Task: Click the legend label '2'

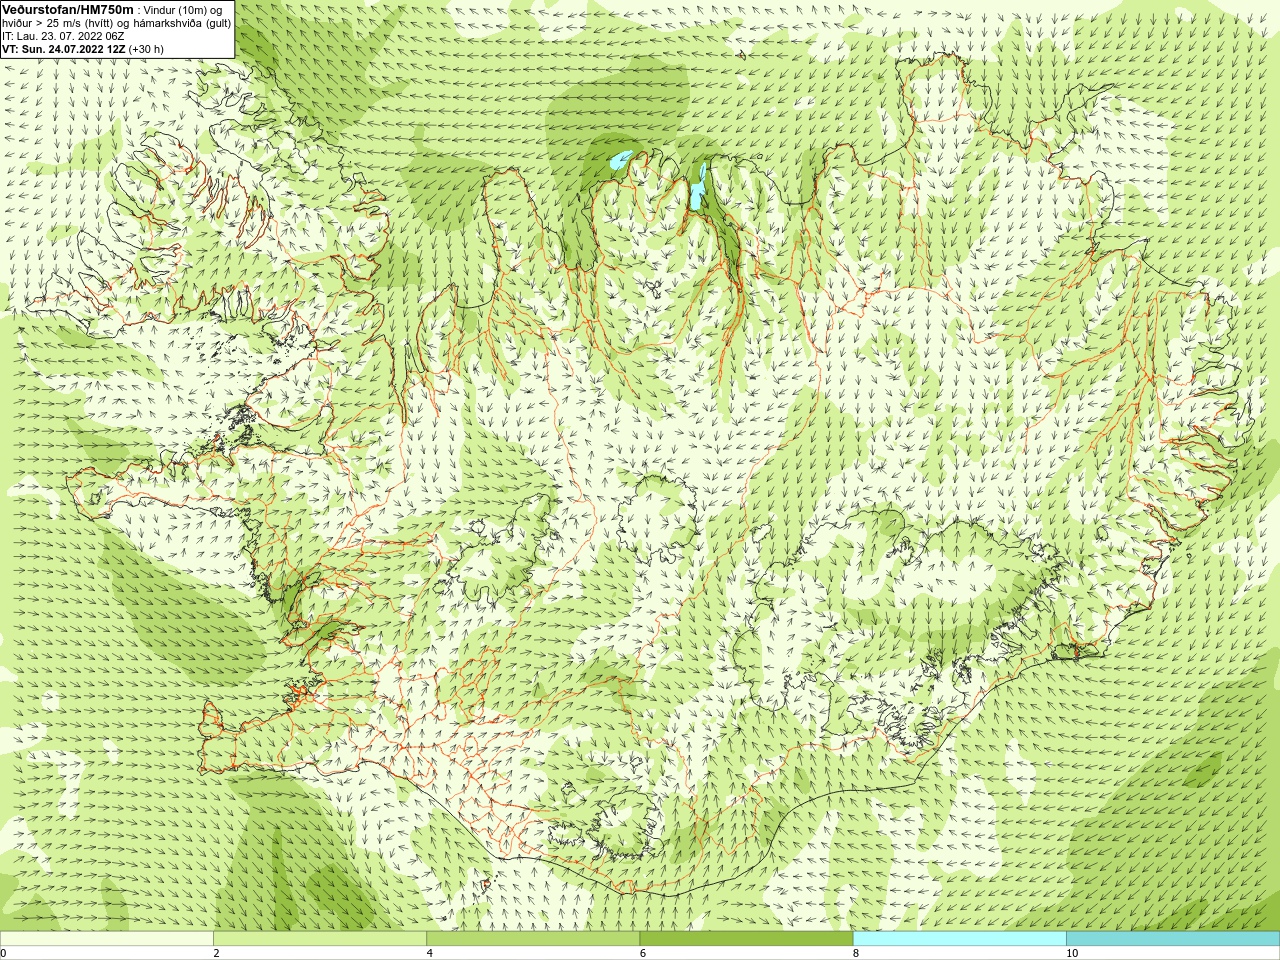Action: (x=216, y=954)
